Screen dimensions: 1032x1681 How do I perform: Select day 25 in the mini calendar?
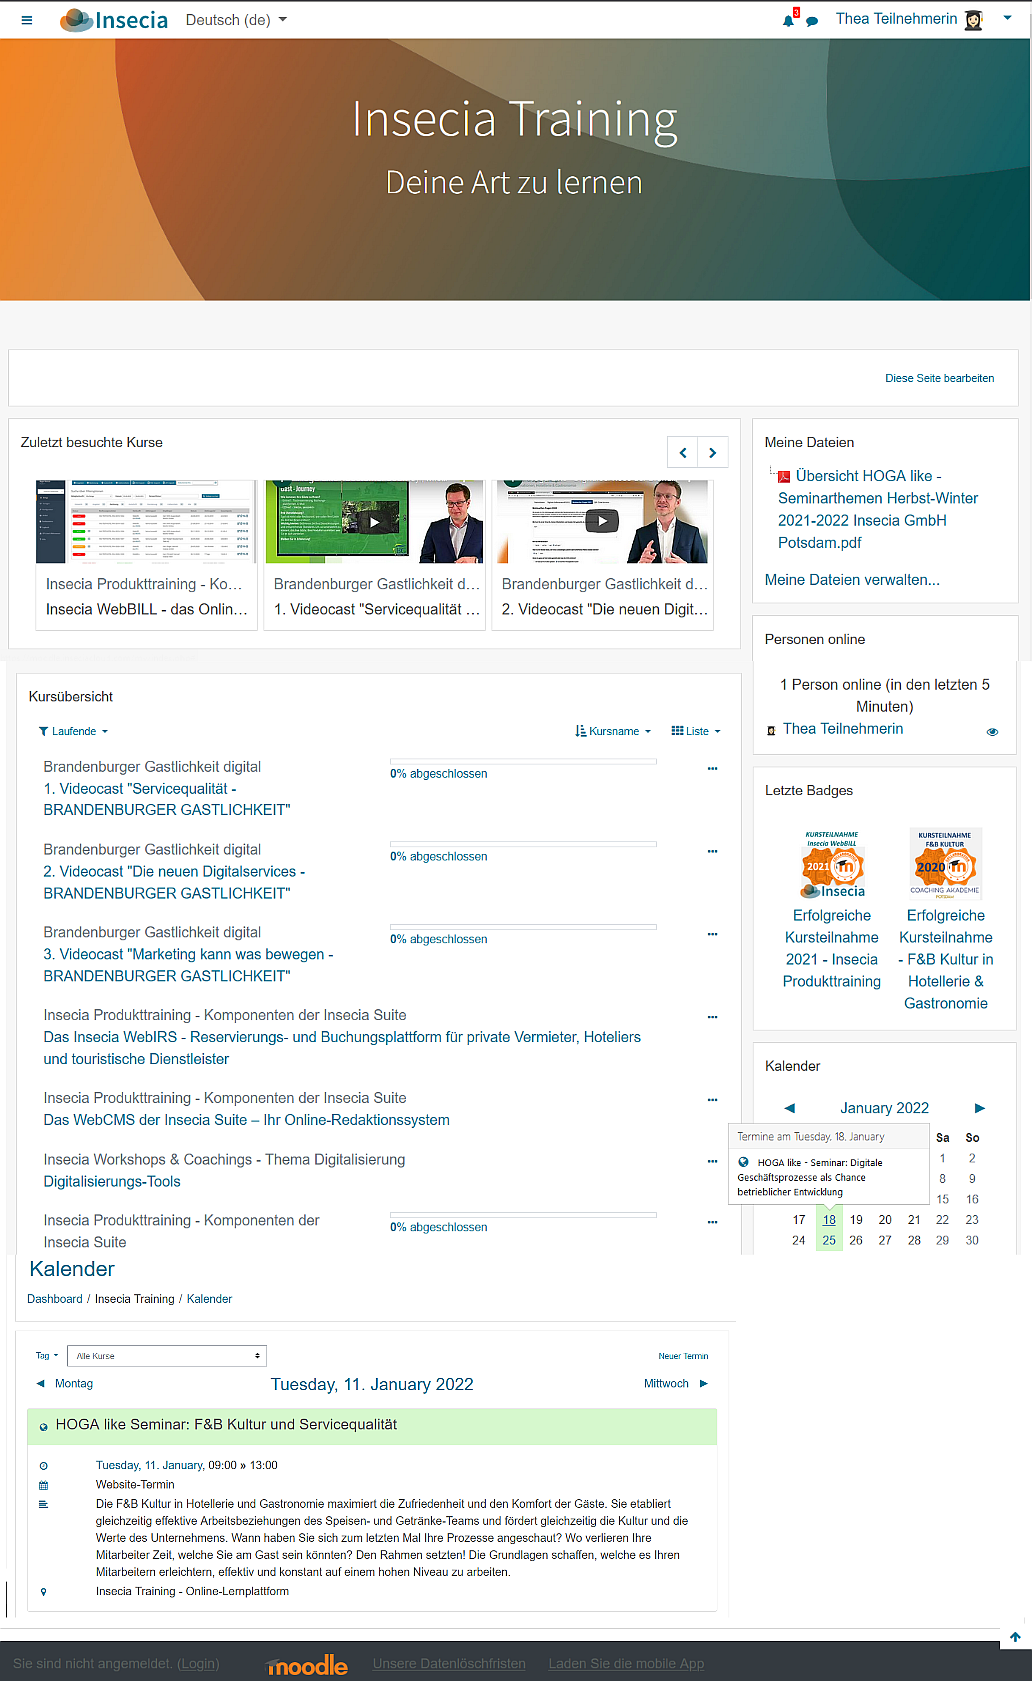829,1240
